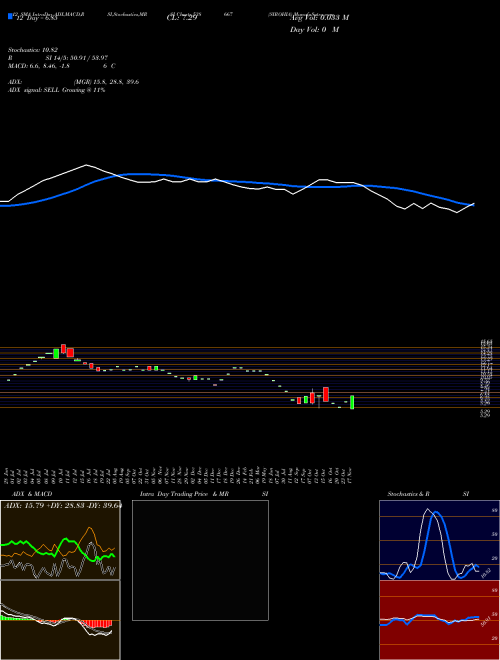
Task: Click the blue 12 Day SMA legend square
Action: coord(10,16)
